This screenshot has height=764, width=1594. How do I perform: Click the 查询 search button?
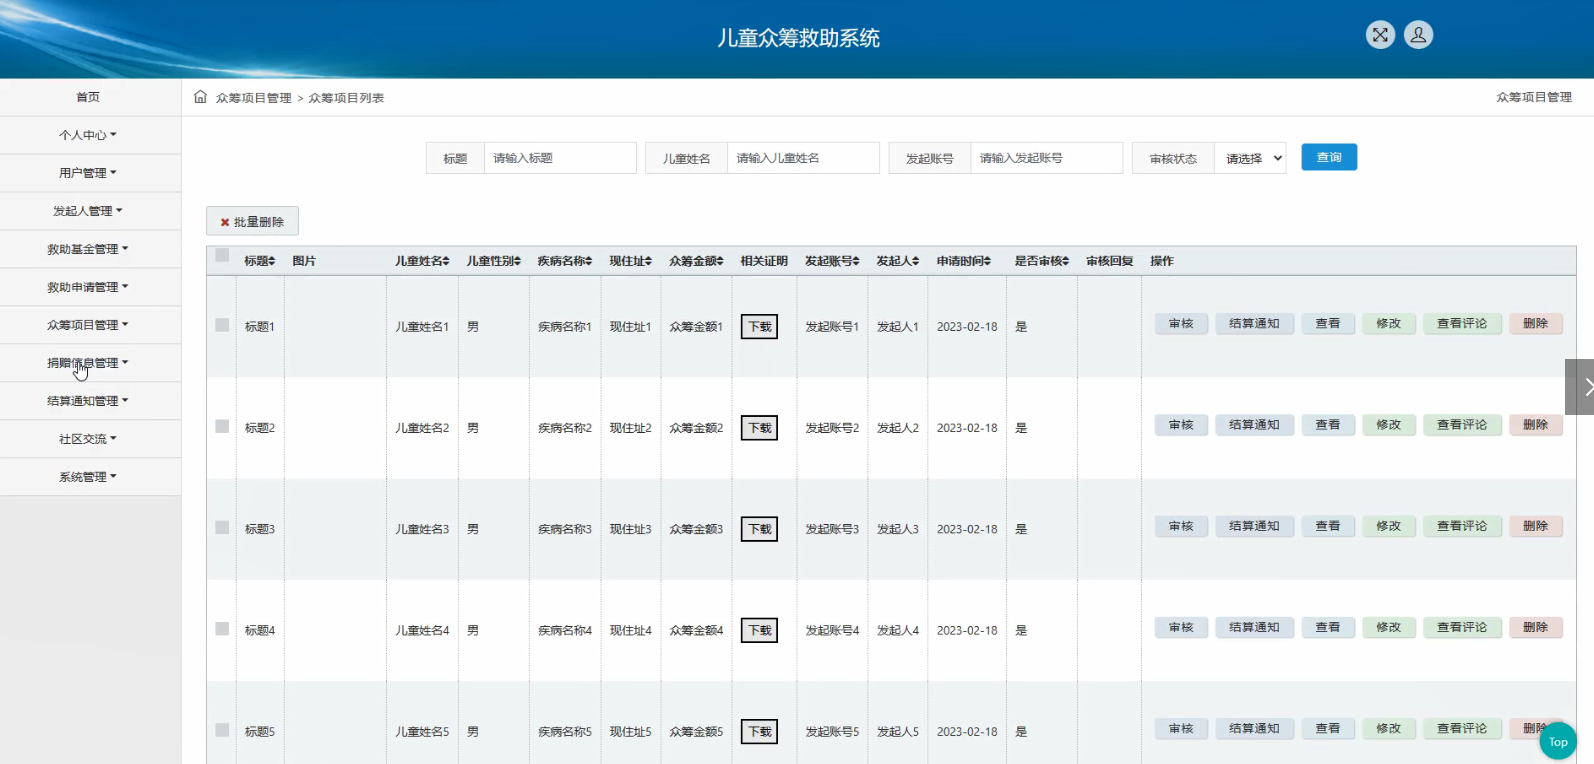tap(1329, 157)
